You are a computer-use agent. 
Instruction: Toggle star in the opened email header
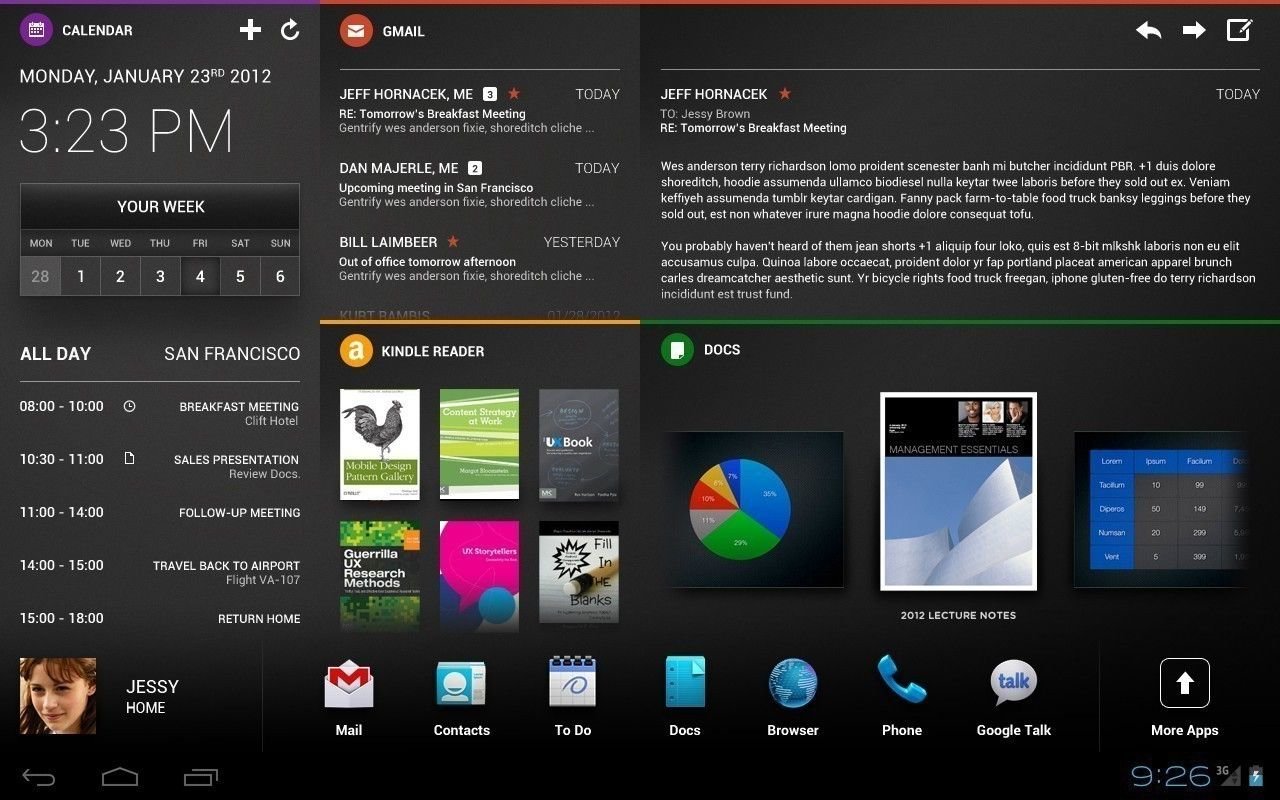[x=785, y=93]
